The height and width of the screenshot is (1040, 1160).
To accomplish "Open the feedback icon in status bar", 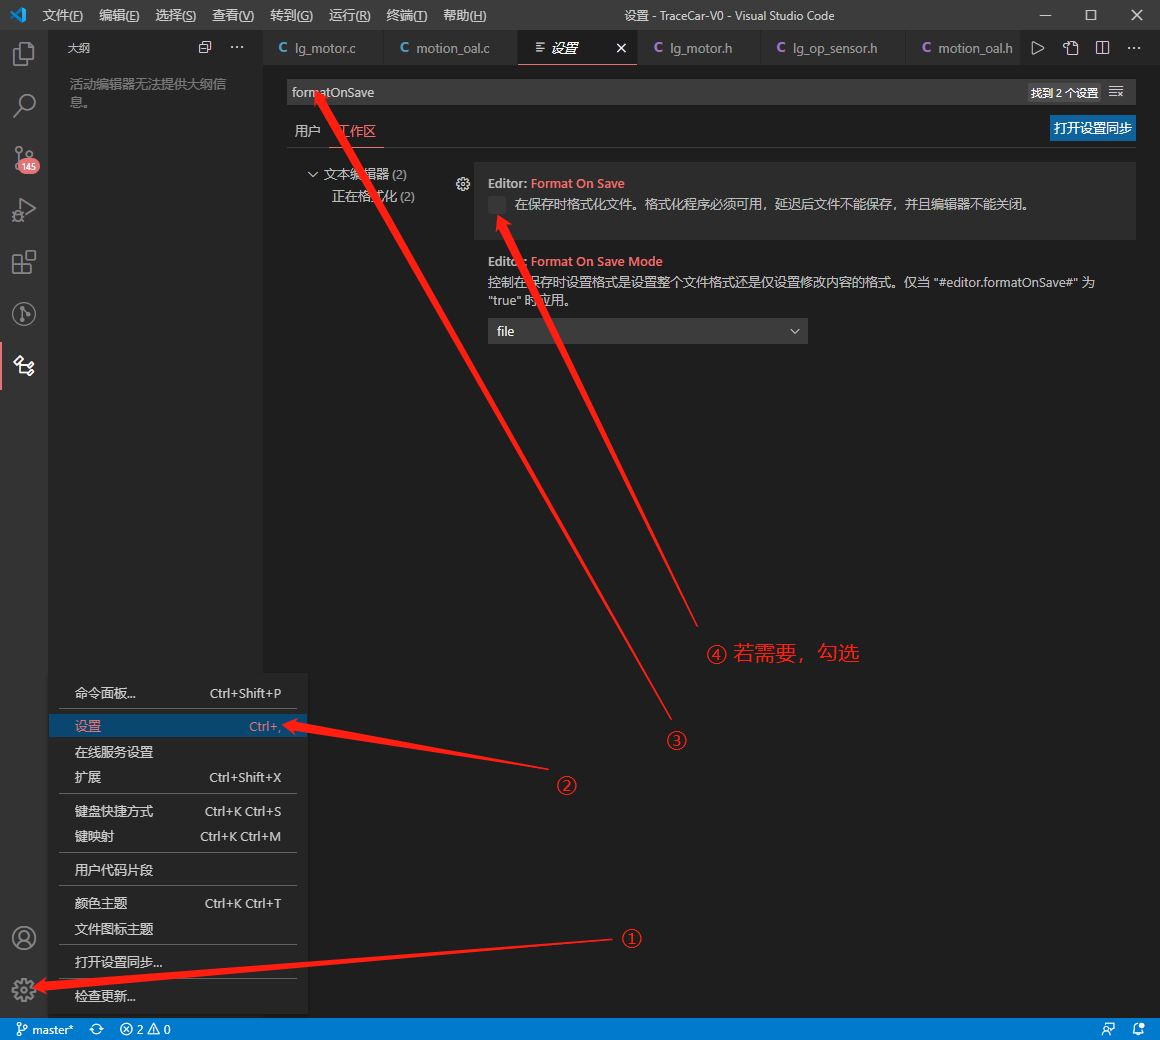I will 1108,1030.
